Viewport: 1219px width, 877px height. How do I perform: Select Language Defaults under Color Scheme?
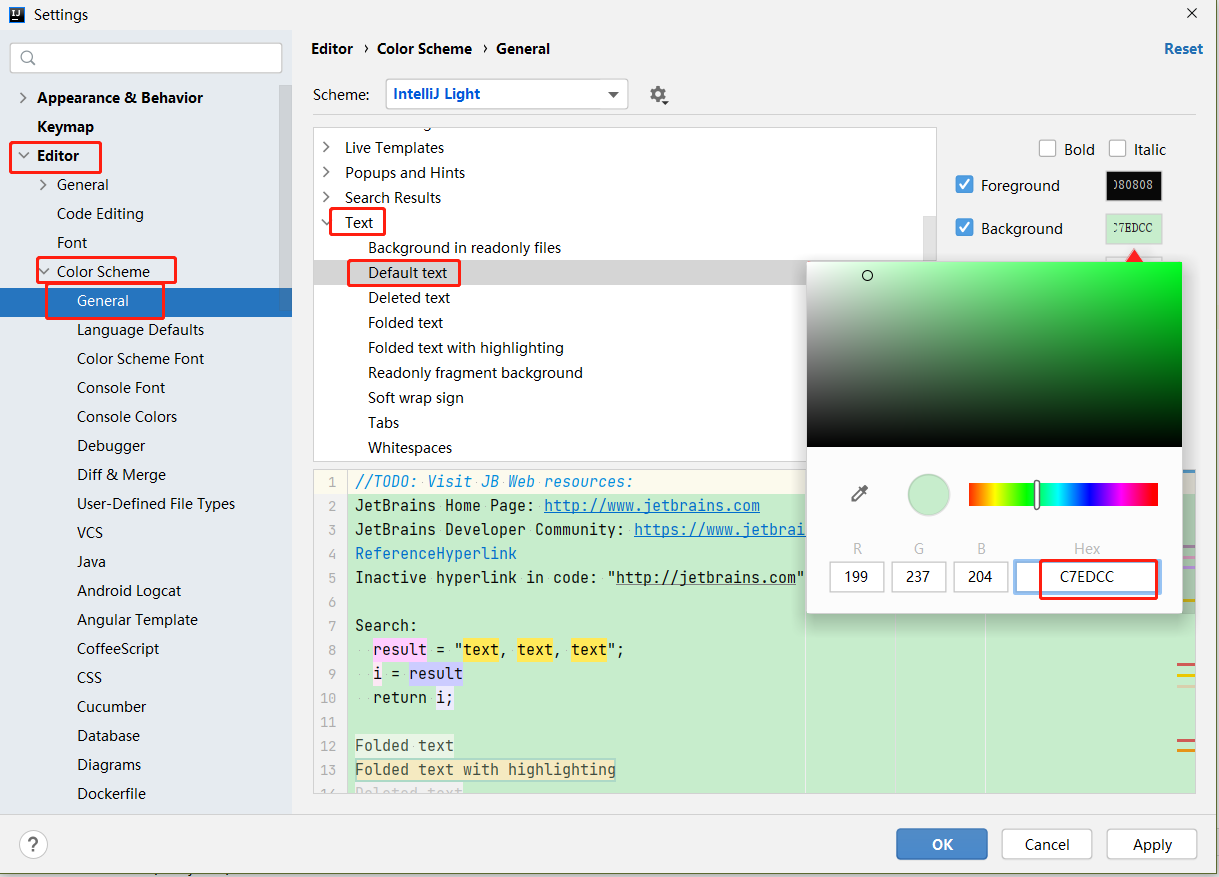coord(140,330)
